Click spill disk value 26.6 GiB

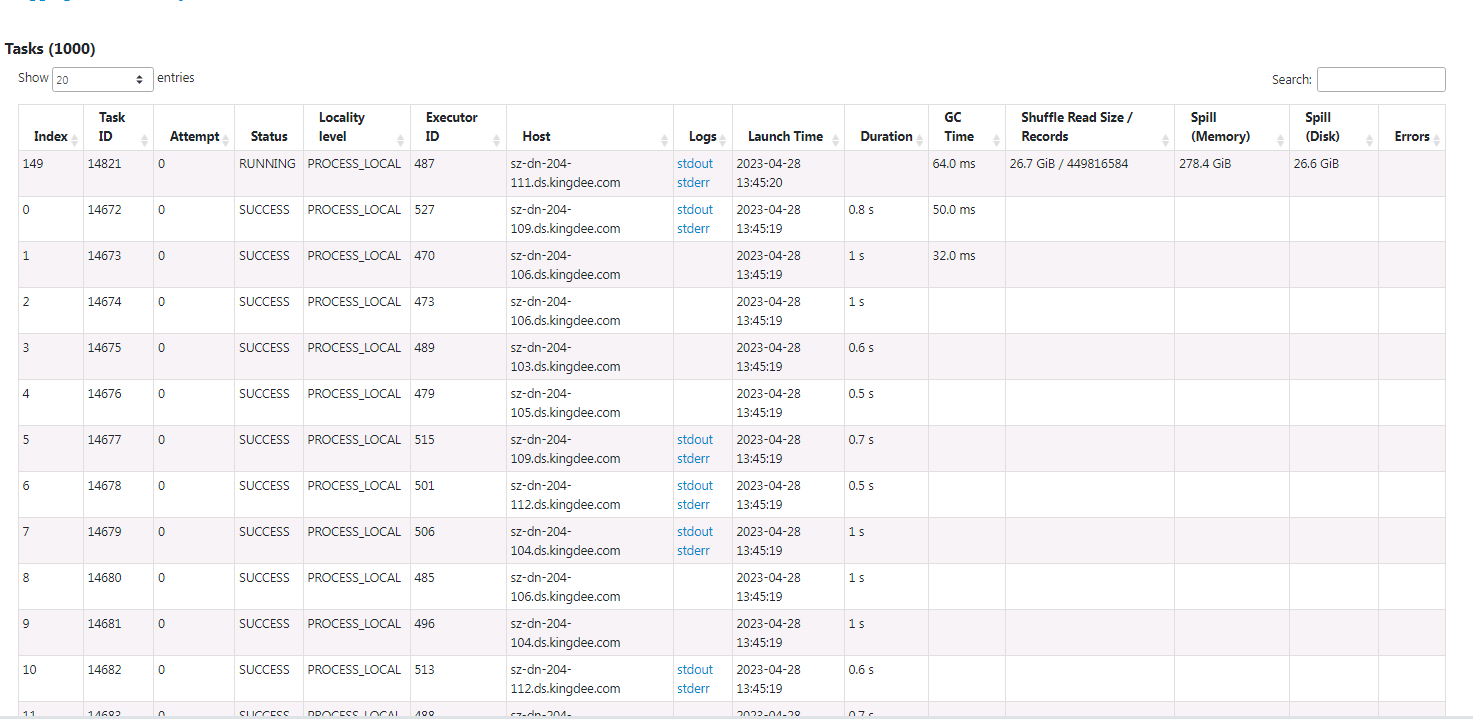click(x=1316, y=164)
